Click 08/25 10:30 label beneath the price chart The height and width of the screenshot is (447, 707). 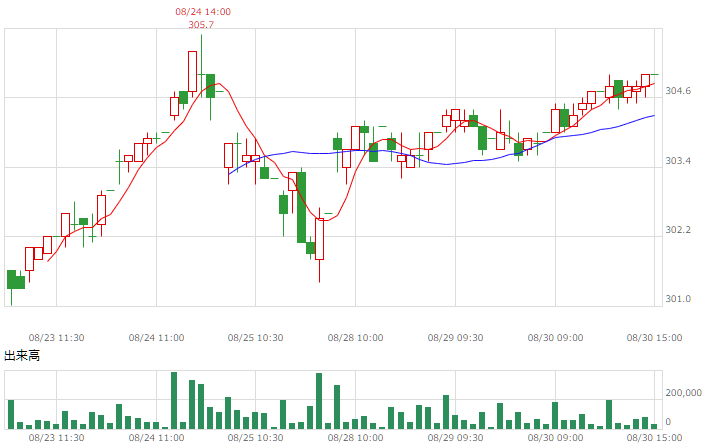click(x=256, y=338)
